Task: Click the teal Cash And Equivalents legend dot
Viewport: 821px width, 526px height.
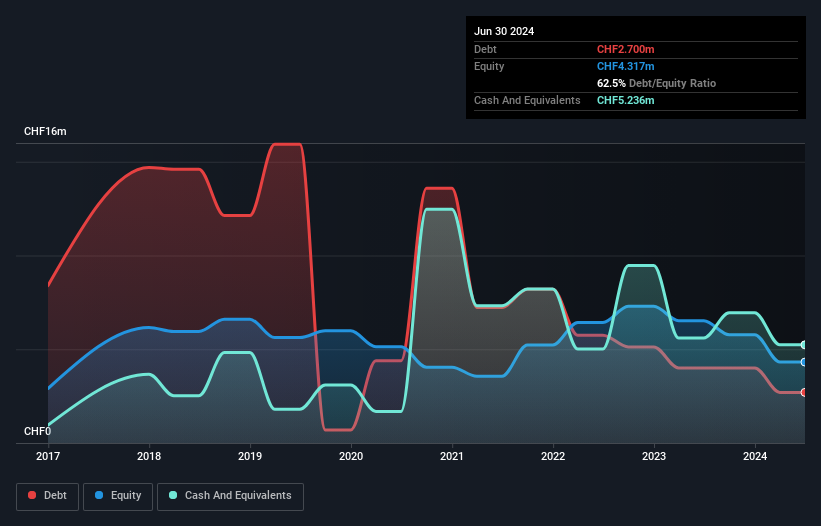Action: [x=173, y=495]
